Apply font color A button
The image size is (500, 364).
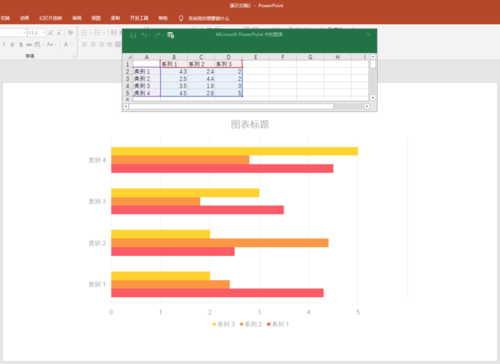66,44
